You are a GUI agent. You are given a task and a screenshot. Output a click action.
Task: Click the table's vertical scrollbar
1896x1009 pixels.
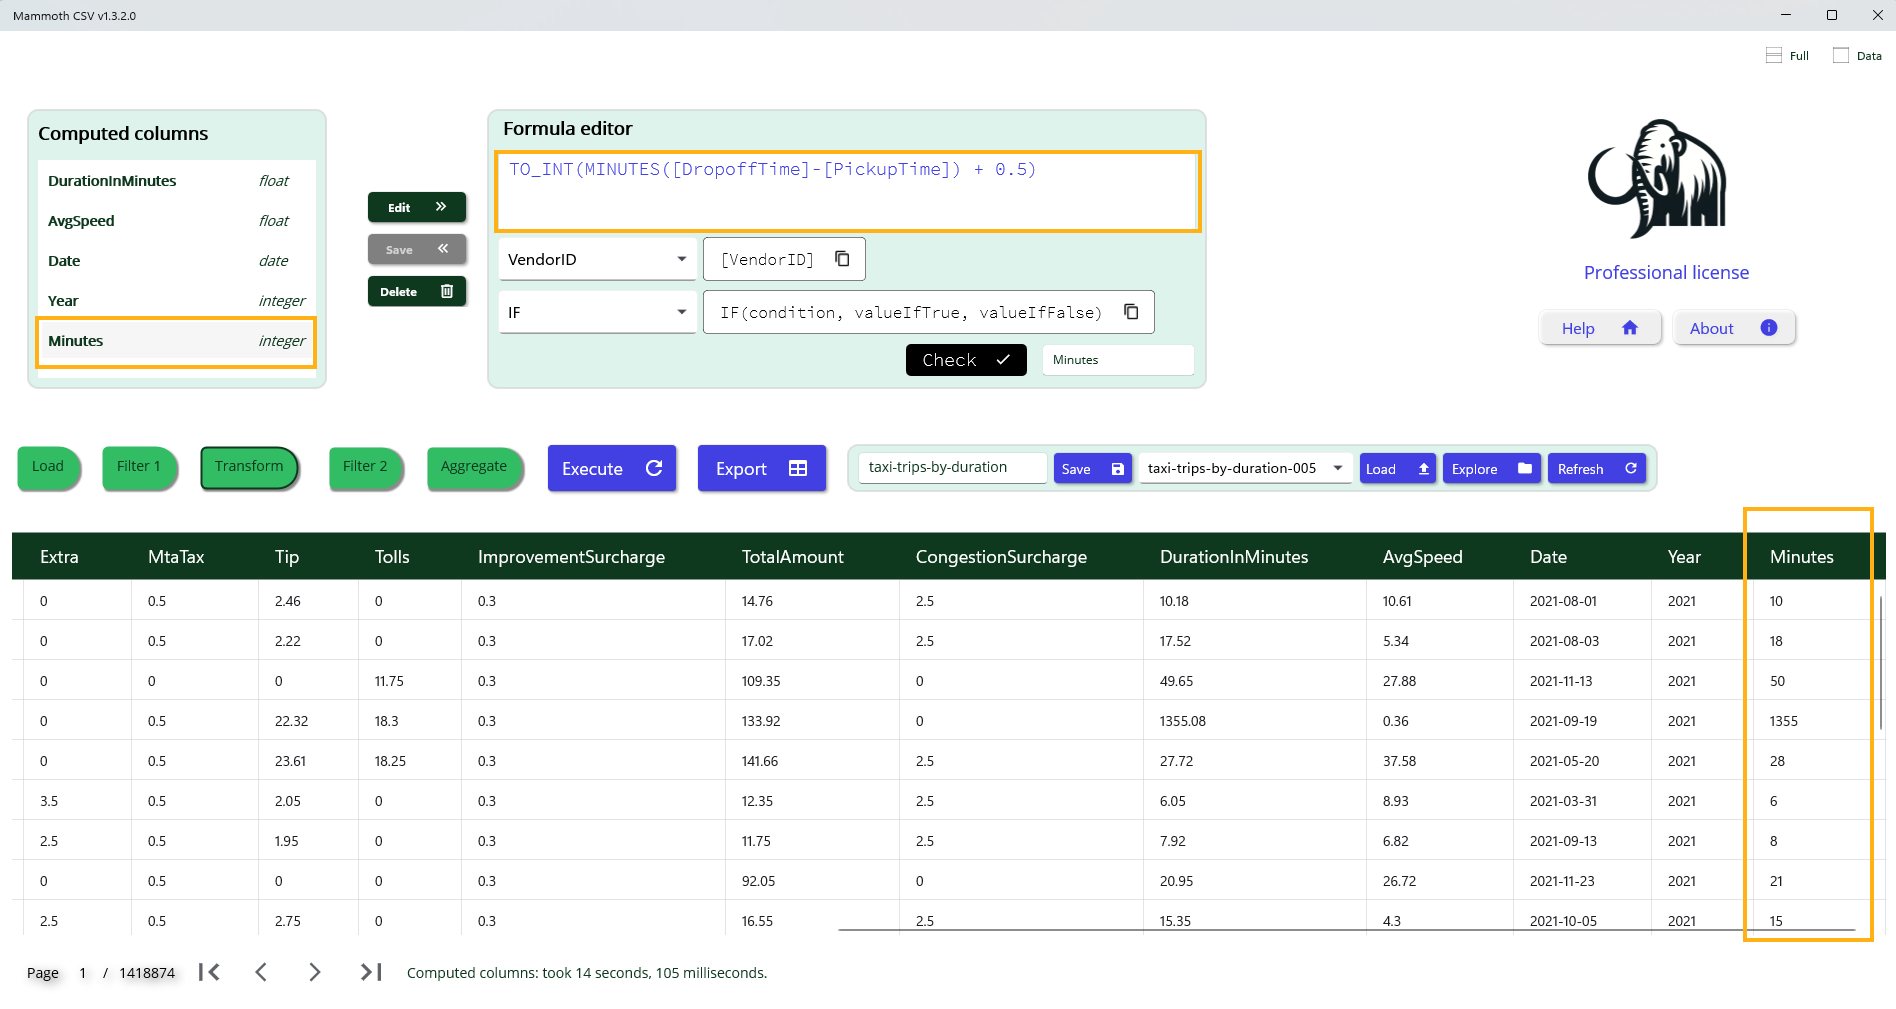pos(1880,662)
